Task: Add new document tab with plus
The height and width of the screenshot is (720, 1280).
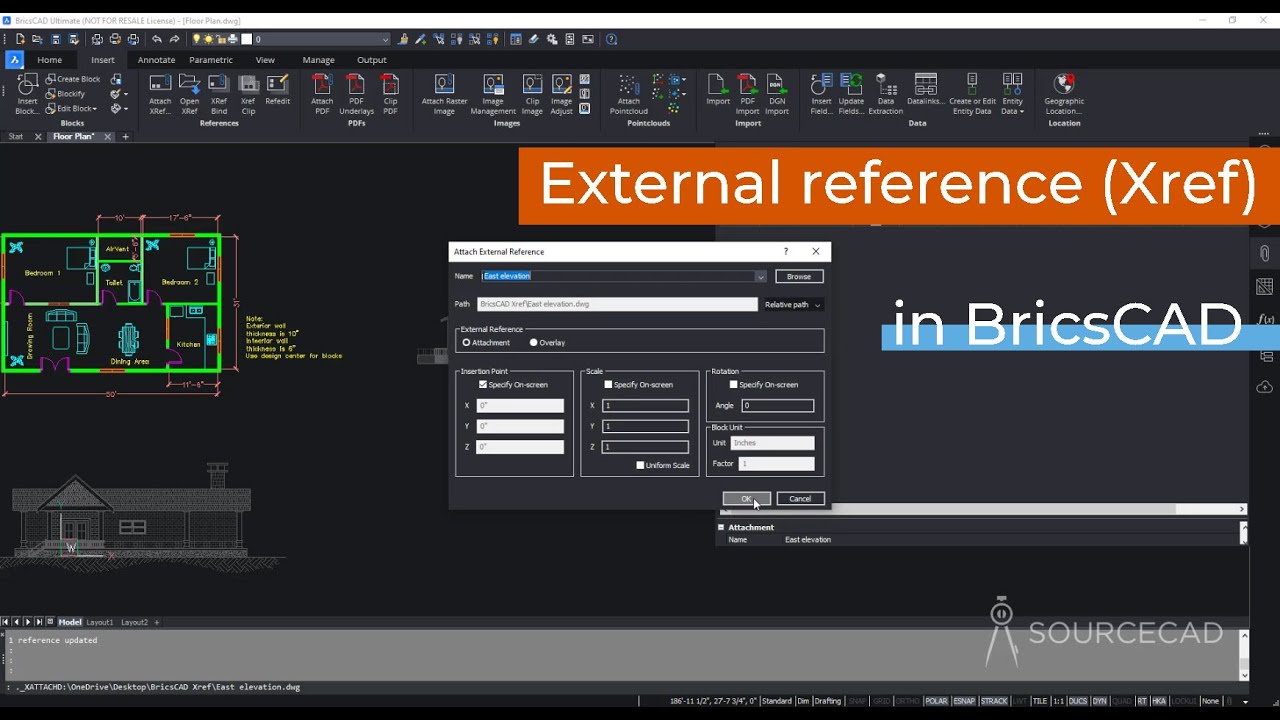Action: coord(125,136)
